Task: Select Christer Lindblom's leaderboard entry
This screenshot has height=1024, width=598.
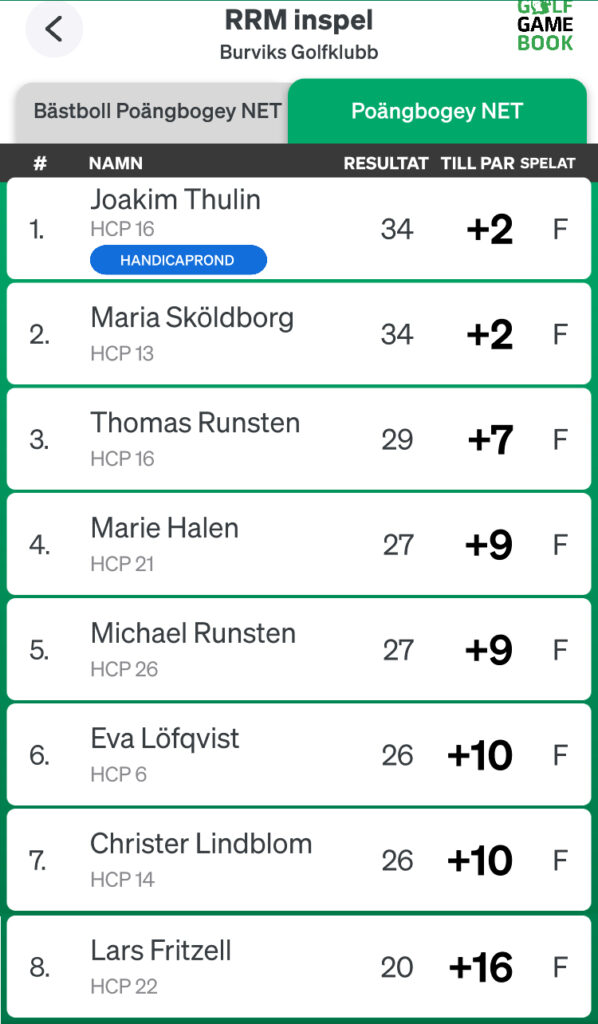Action: point(299,859)
